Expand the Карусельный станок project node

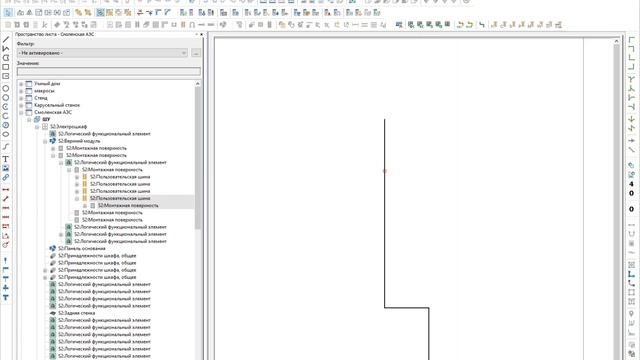[21, 105]
